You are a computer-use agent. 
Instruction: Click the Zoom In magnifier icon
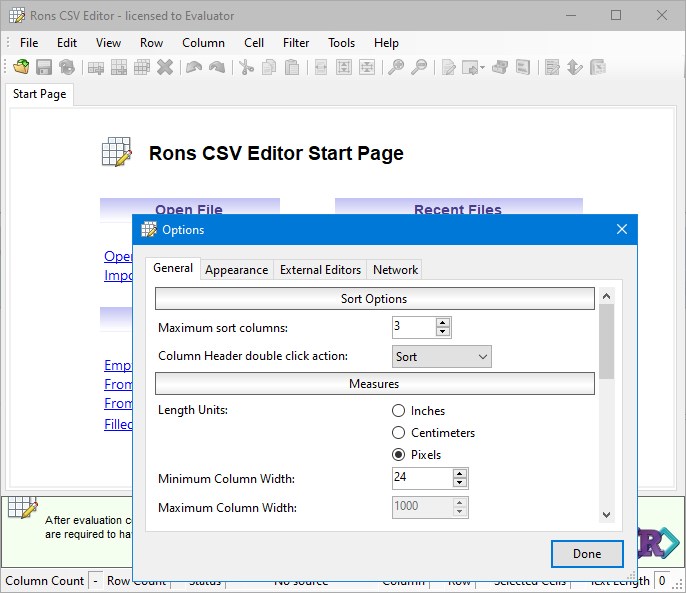(396, 67)
